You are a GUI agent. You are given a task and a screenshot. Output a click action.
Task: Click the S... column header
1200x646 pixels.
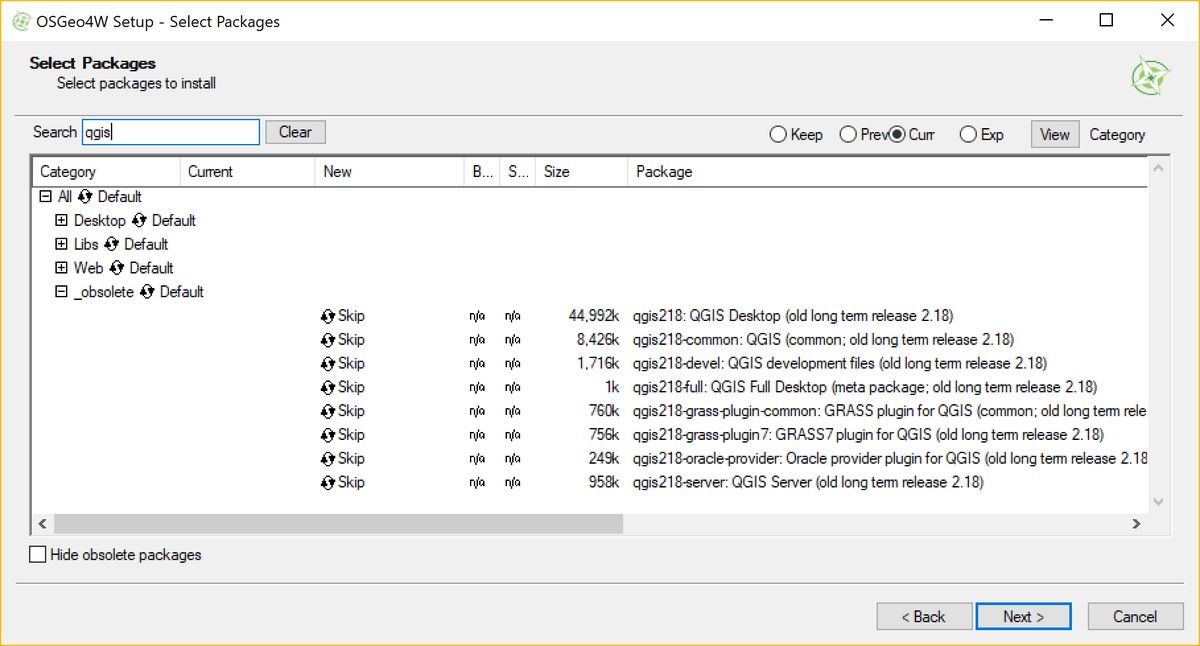[517, 172]
